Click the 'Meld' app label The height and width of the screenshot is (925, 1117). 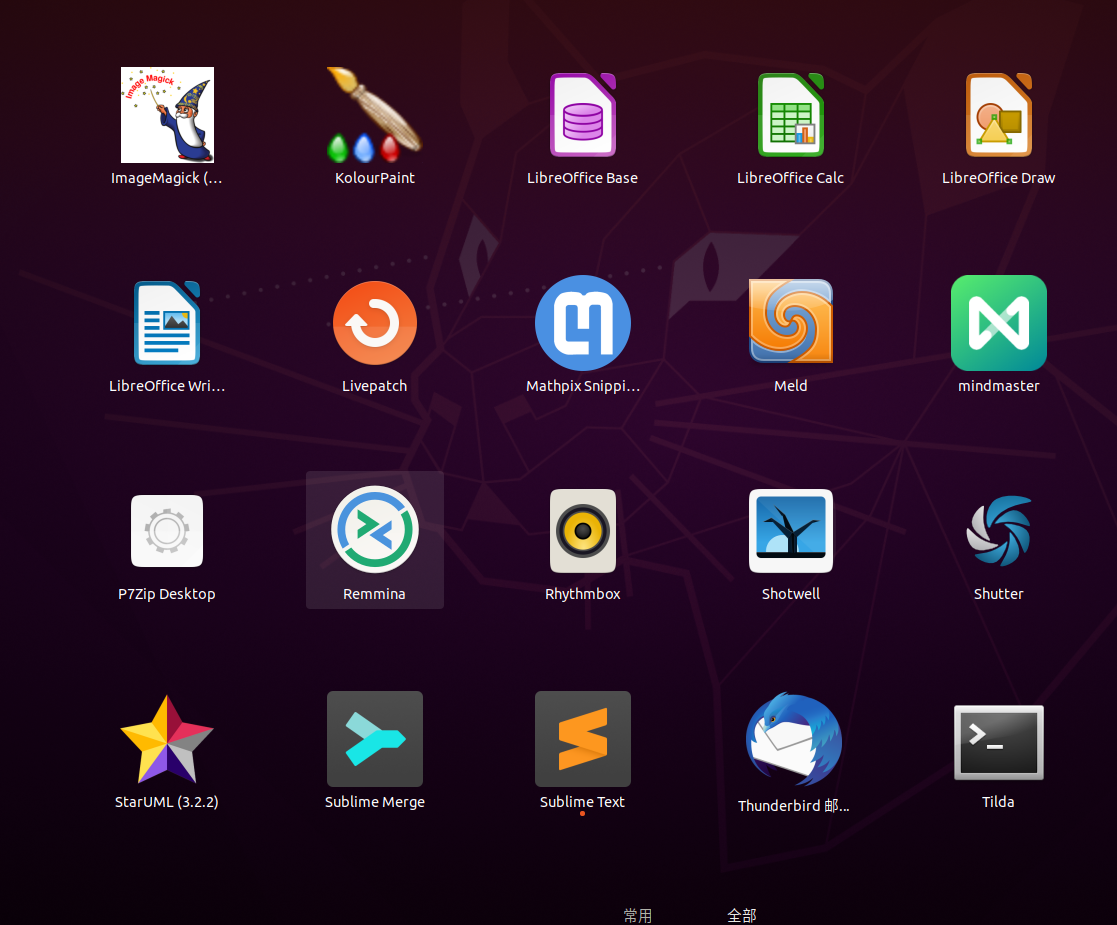click(791, 386)
